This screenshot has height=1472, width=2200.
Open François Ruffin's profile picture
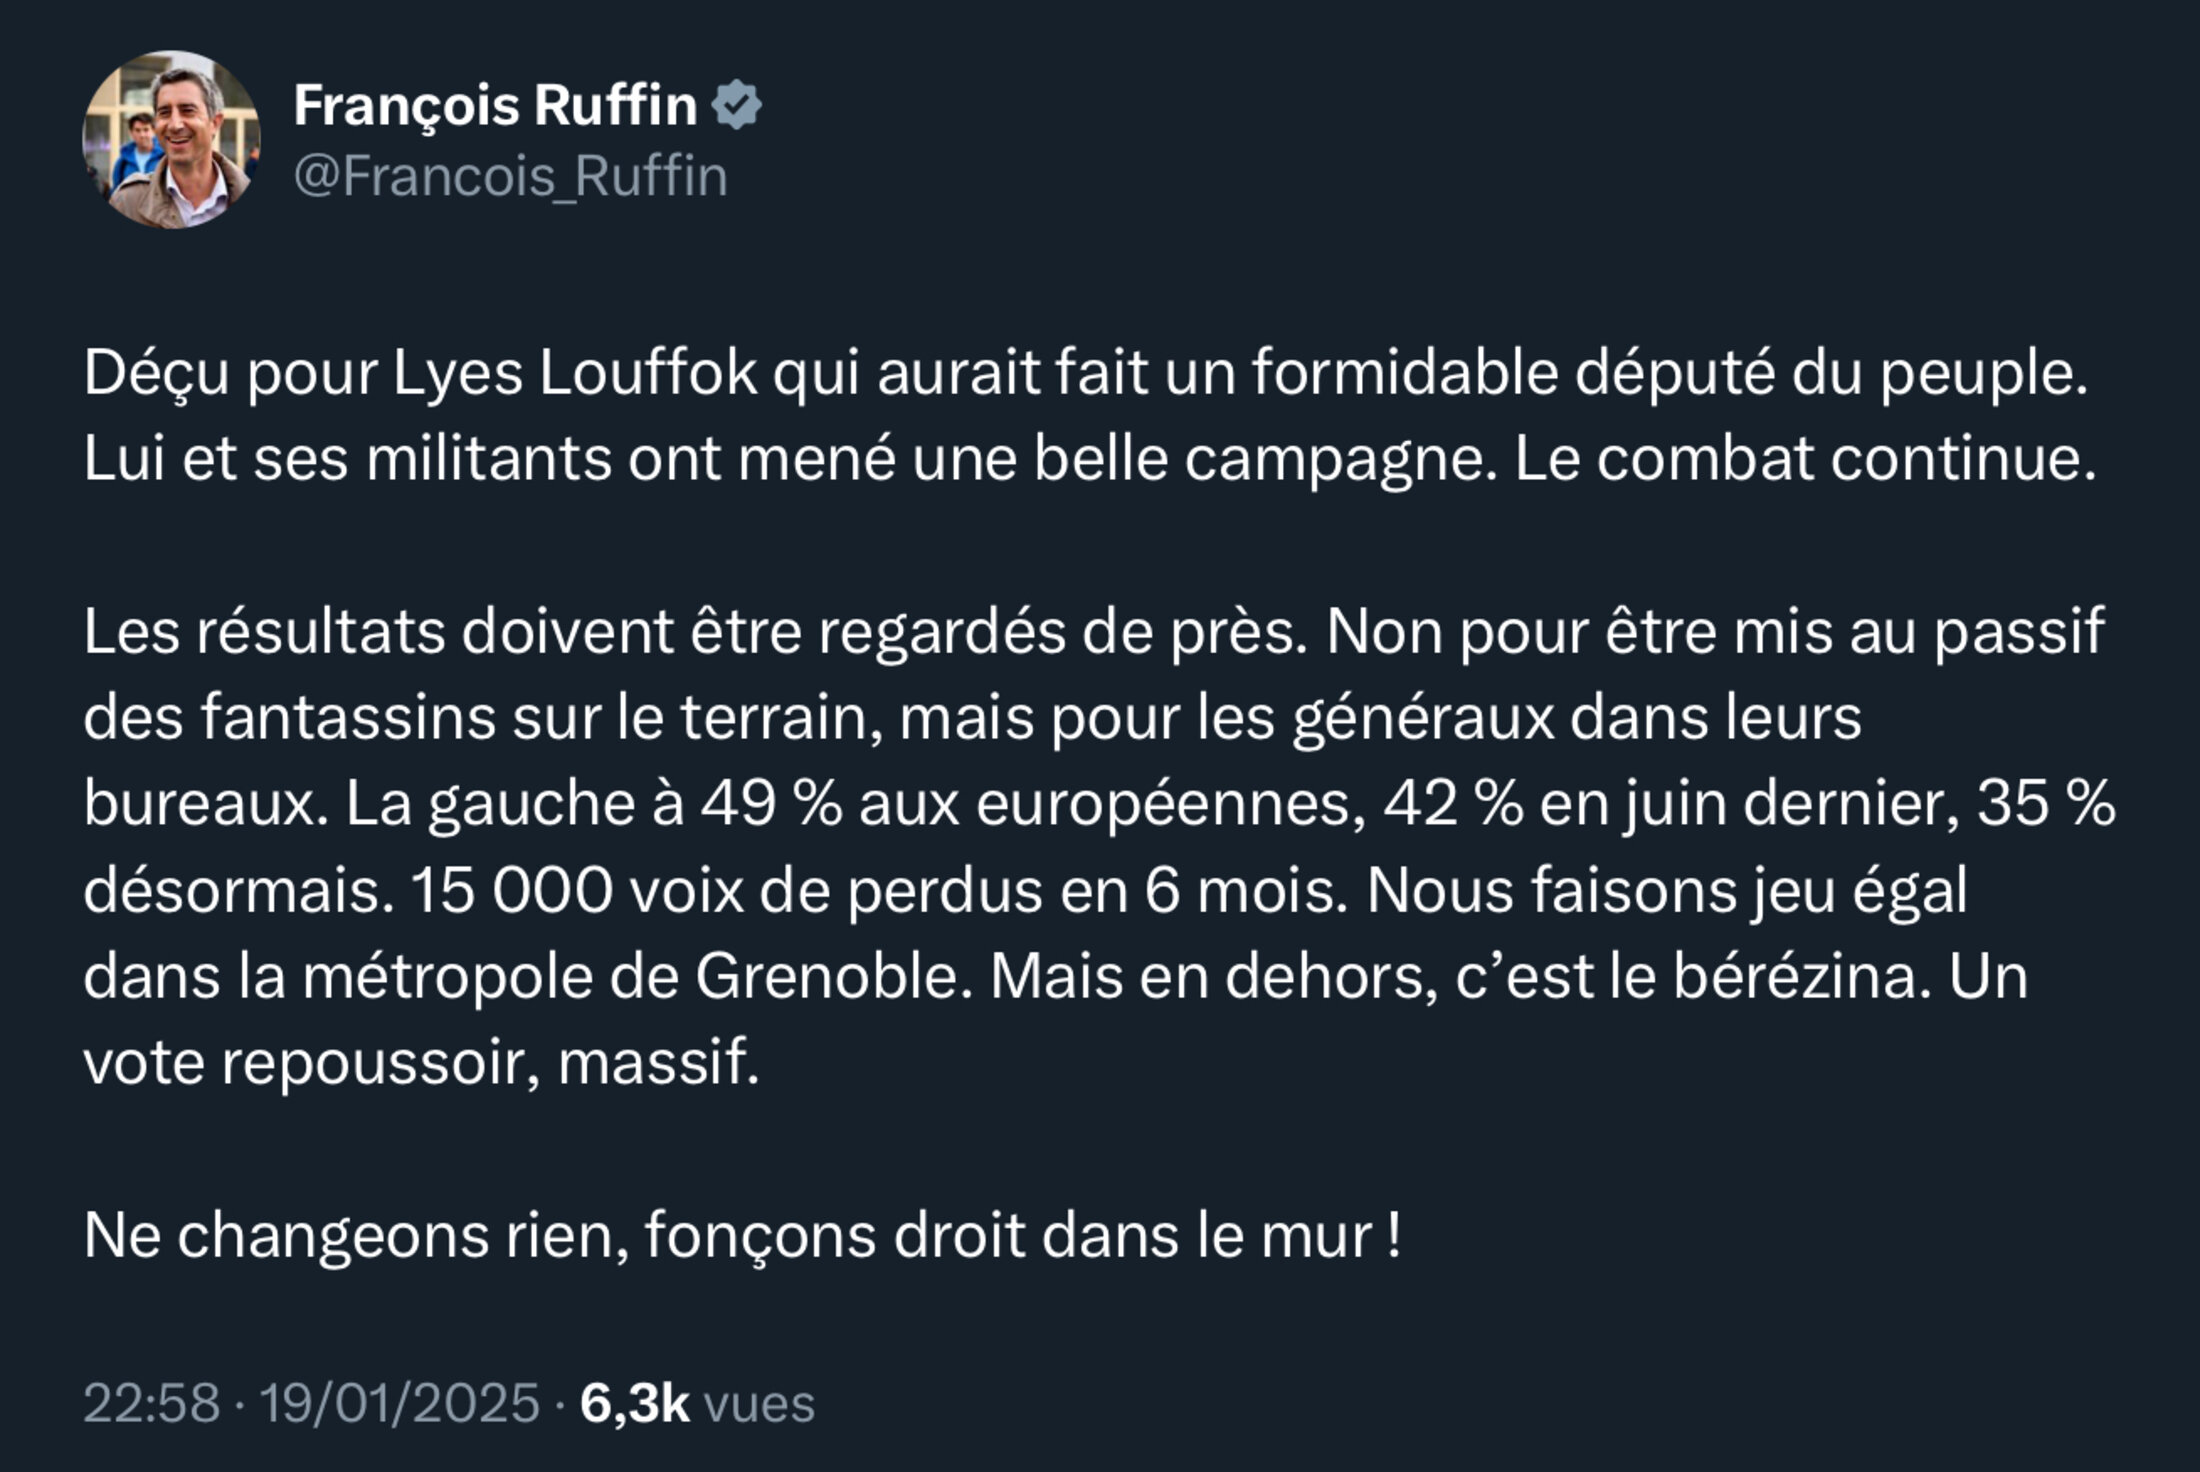tap(171, 140)
